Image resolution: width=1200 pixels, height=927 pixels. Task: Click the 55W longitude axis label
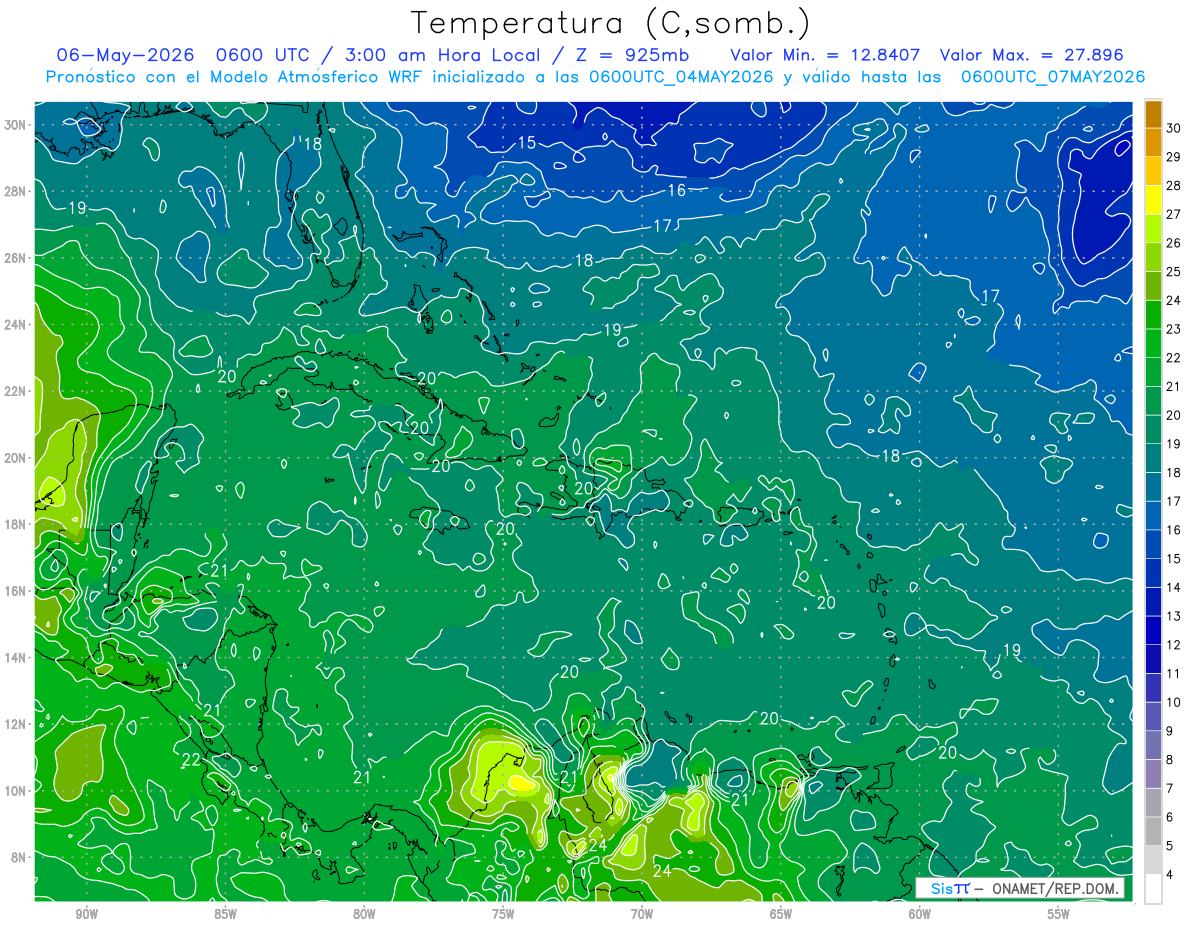click(x=1058, y=913)
